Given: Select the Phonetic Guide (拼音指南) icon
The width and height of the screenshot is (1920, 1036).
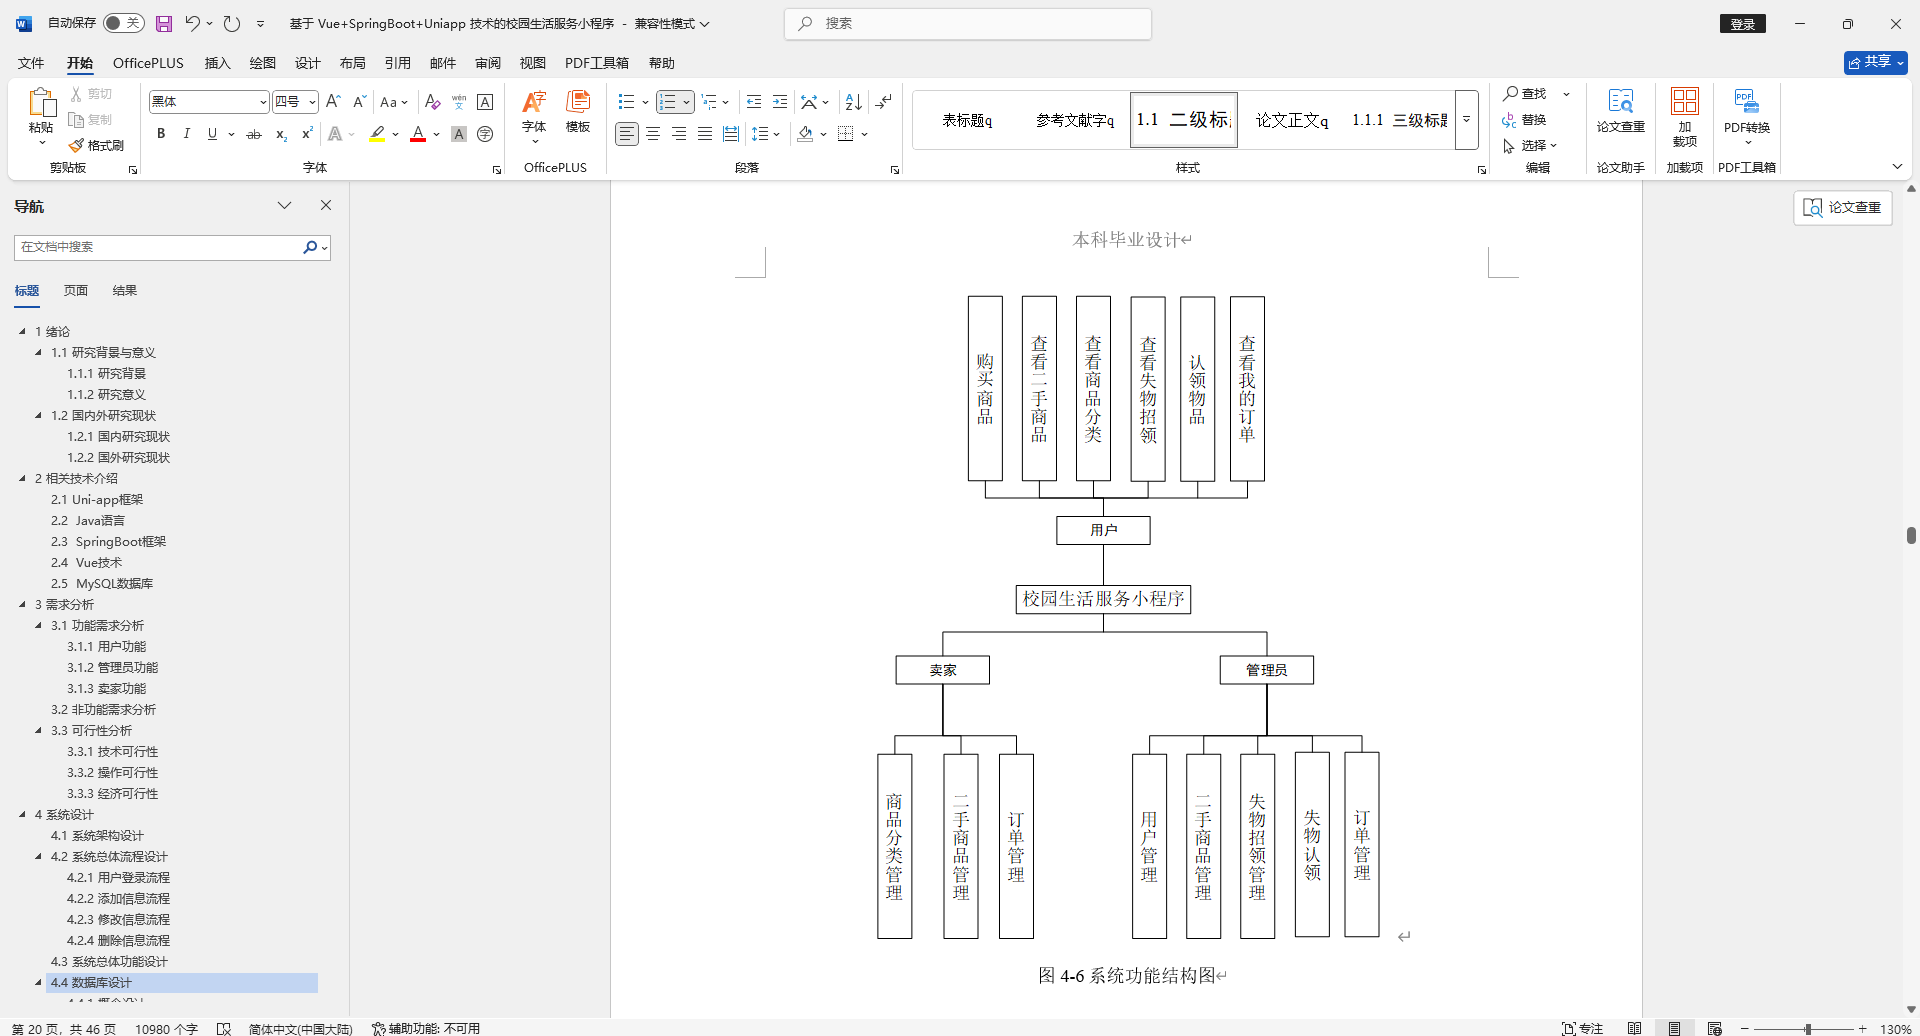Looking at the screenshot, I should coord(458,101).
